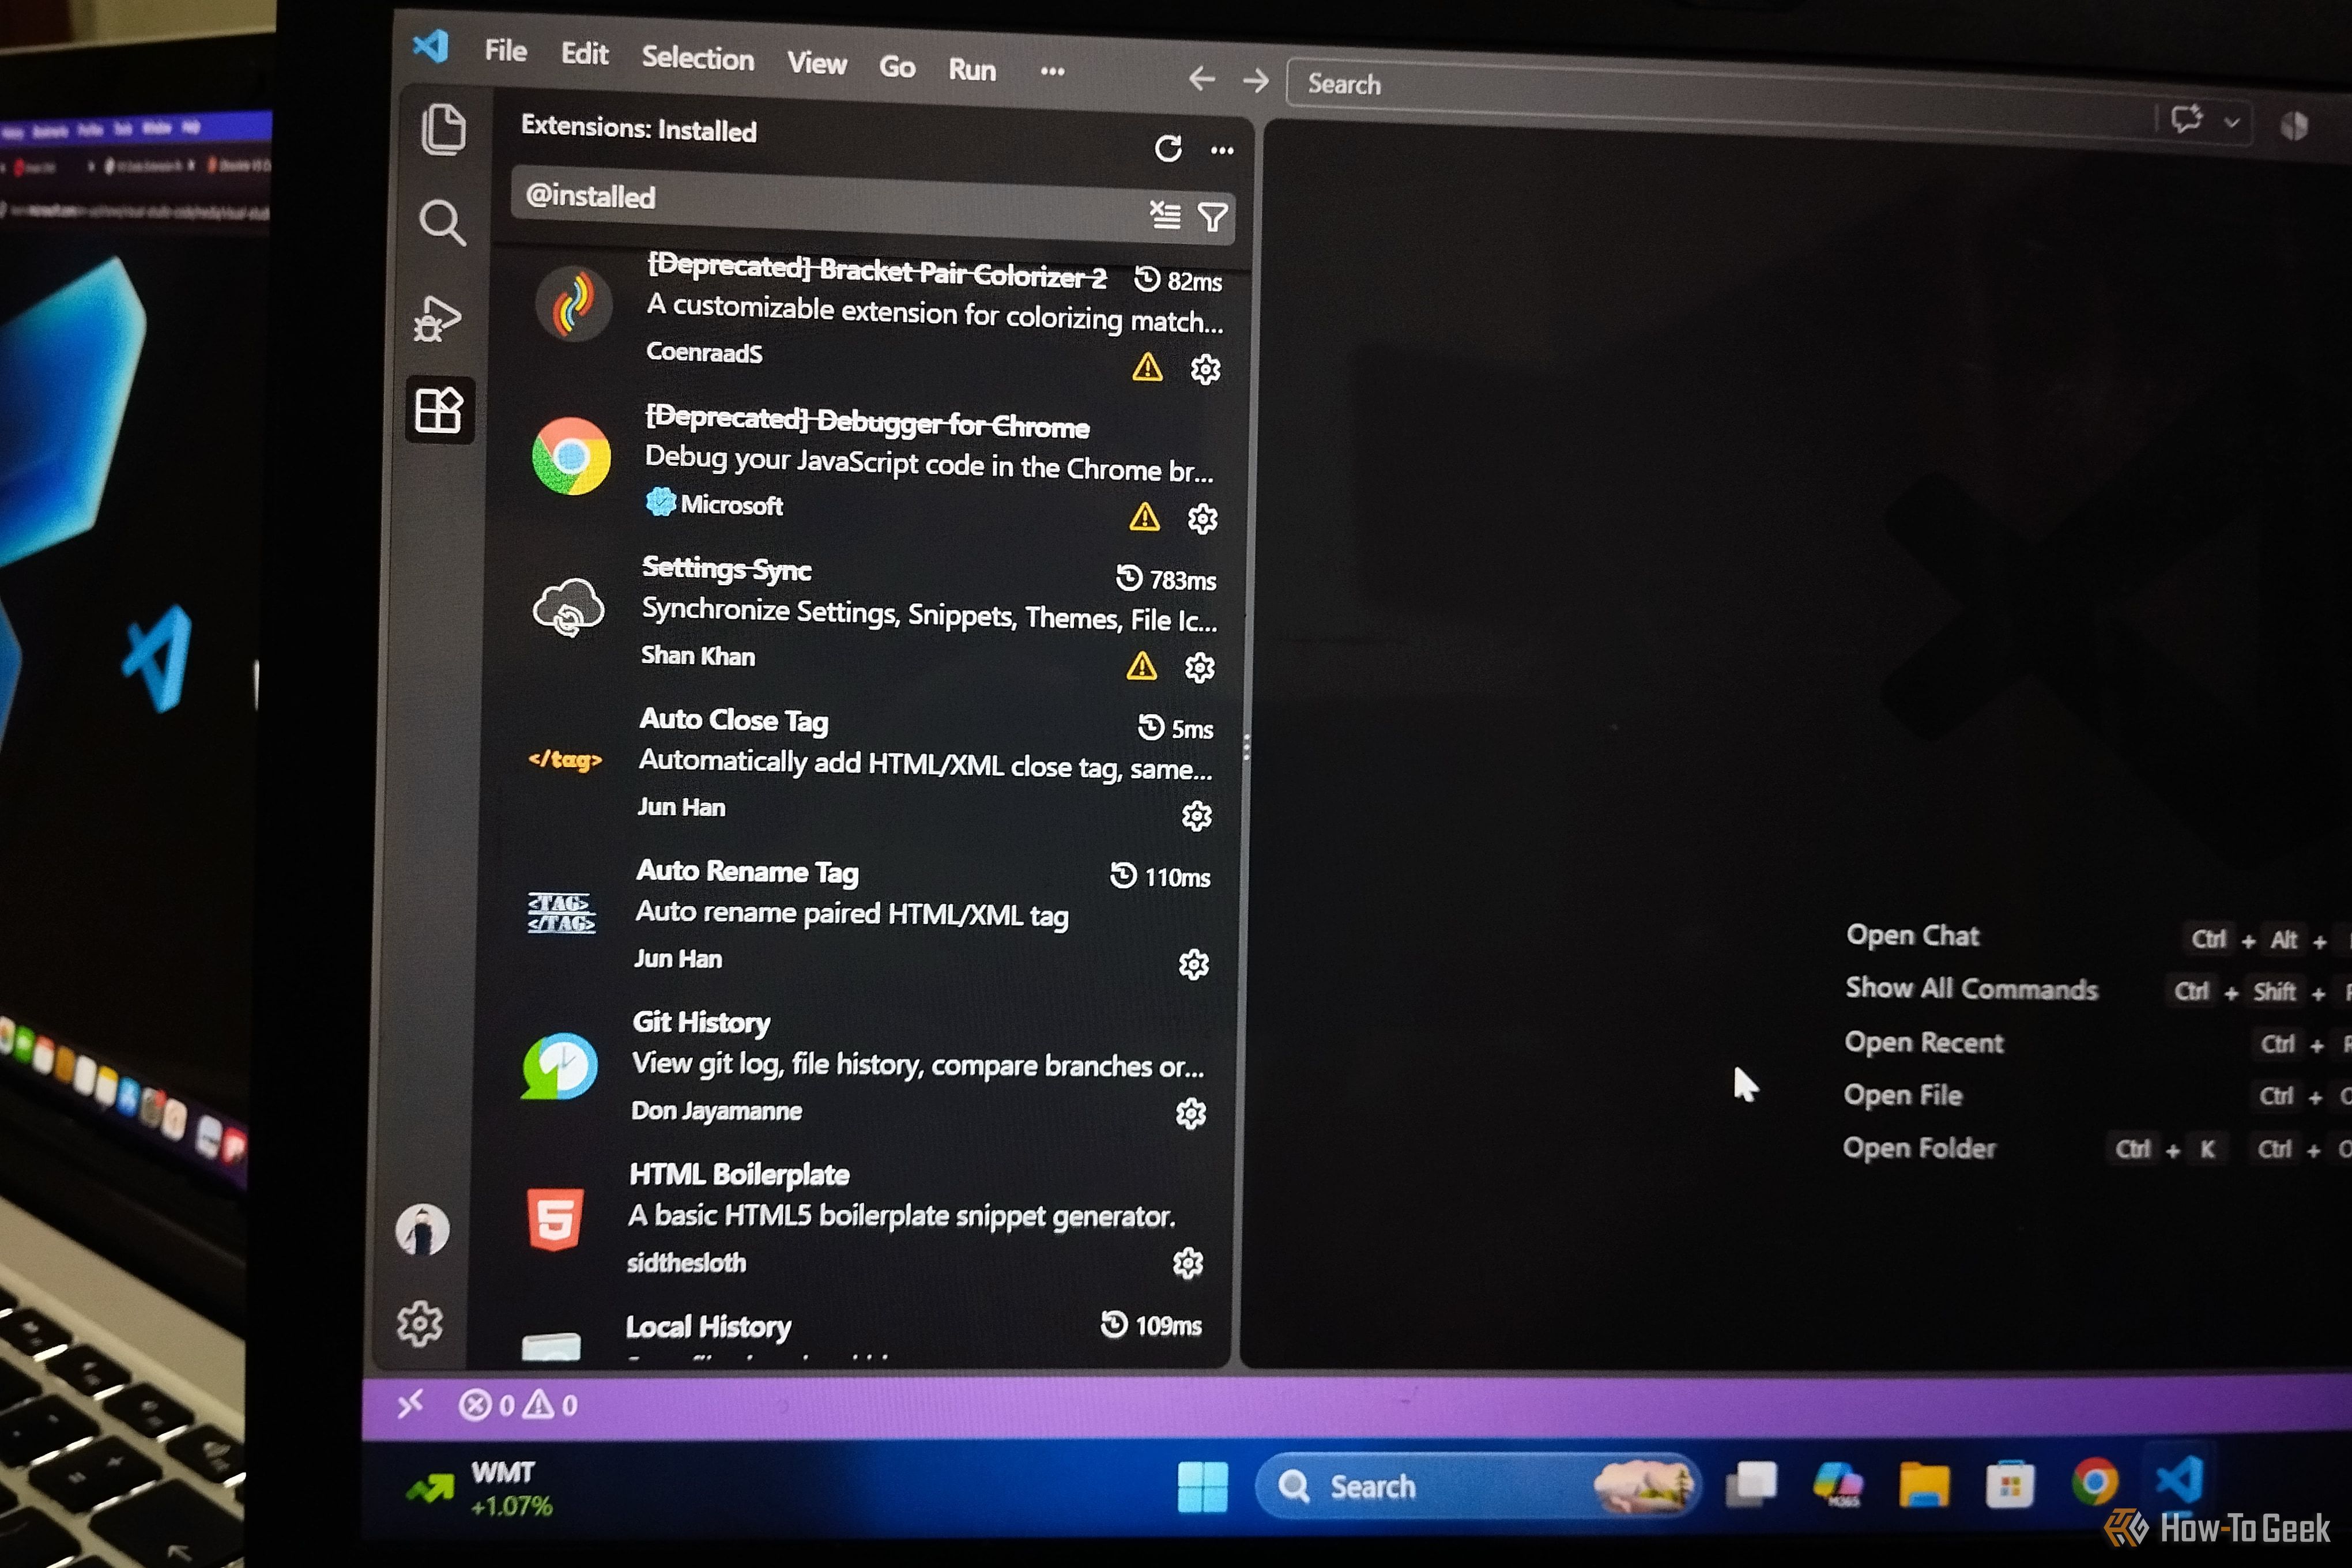Viewport: 2352px width, 1568px height.
Task: Open Chrome from the Windows taskbar
Action: click(2094, 1482)
